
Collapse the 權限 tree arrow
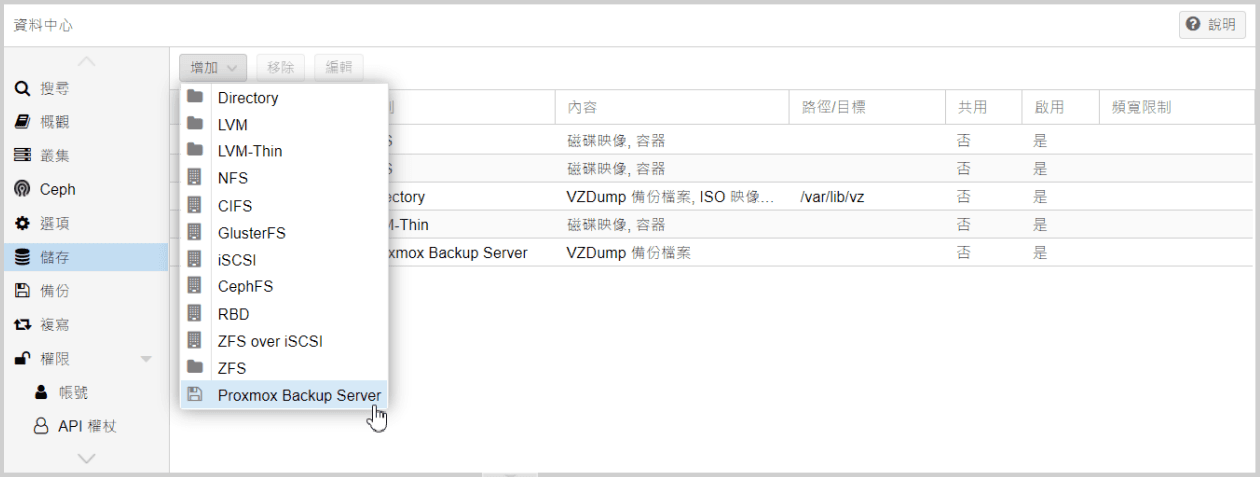(x=146, y=359)
